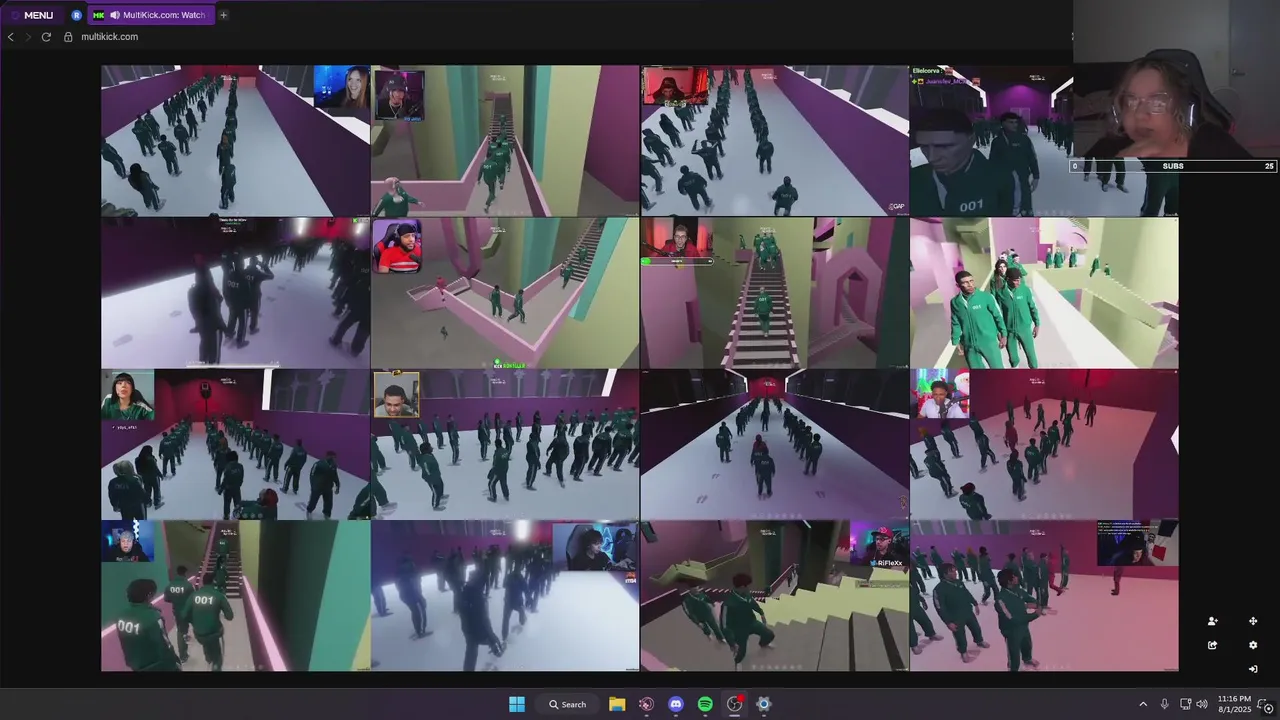1280x720 pixels.
Task: Select the RjFleXx stream tile
Action: pos(774,596)
